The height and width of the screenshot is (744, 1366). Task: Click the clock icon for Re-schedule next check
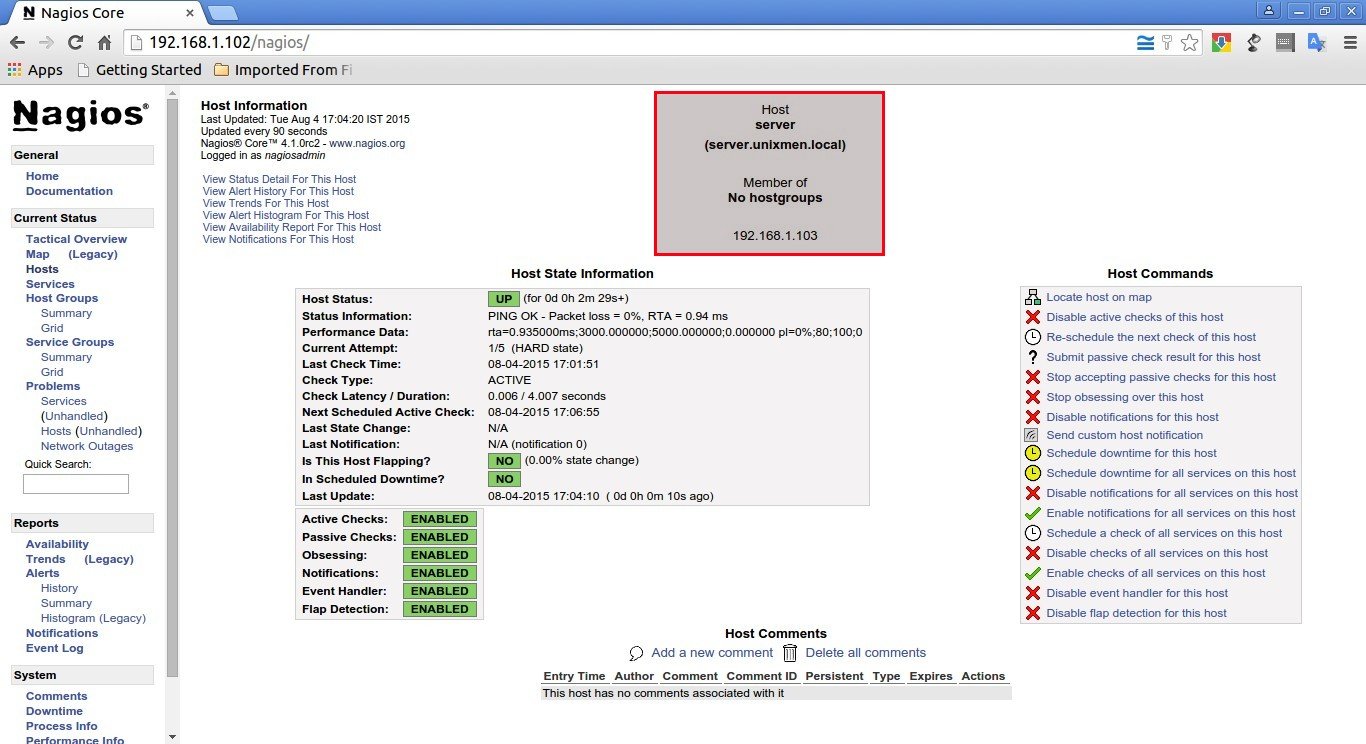click(x=1033, y=337)
